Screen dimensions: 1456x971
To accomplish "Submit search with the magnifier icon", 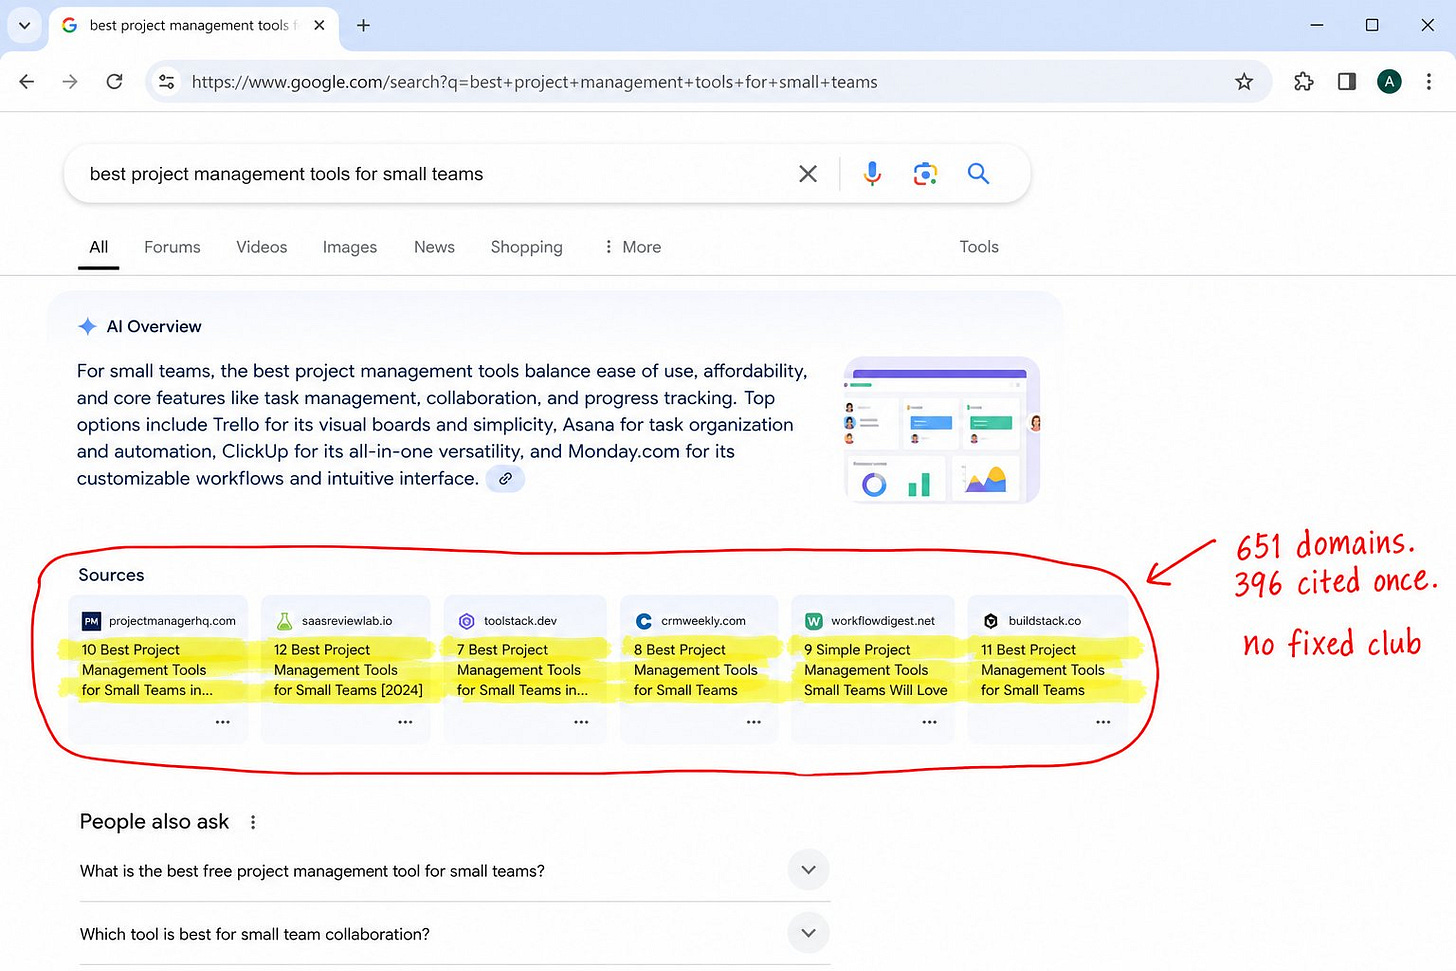I will click(x=978, y=174).
